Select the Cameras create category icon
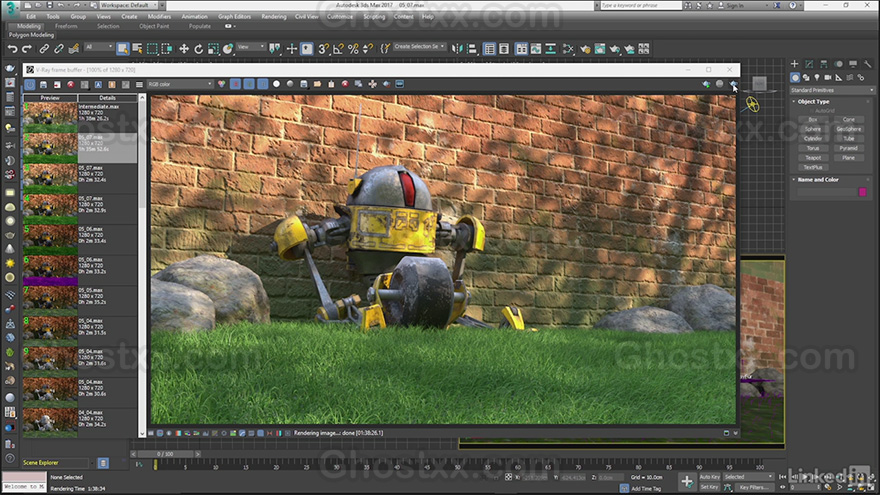 pos(828,77)
